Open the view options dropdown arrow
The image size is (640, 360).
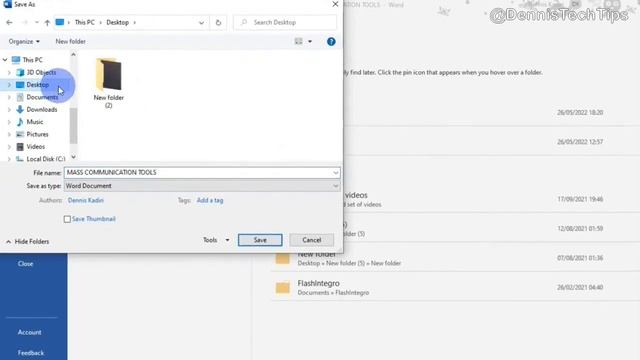click(310, 42)
